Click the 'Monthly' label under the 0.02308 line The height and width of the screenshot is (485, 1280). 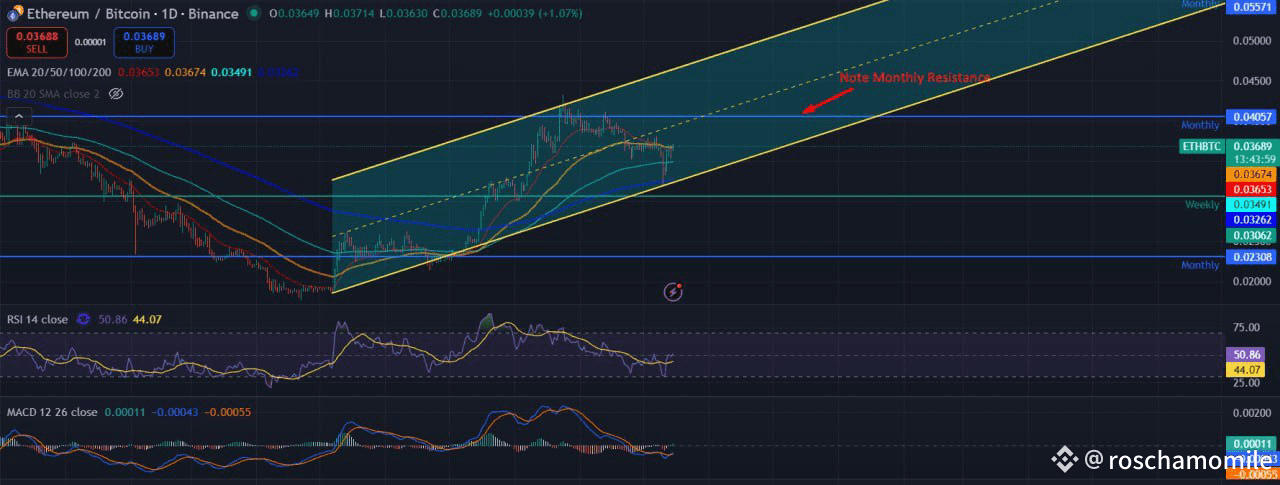[x=1200, y=265]
